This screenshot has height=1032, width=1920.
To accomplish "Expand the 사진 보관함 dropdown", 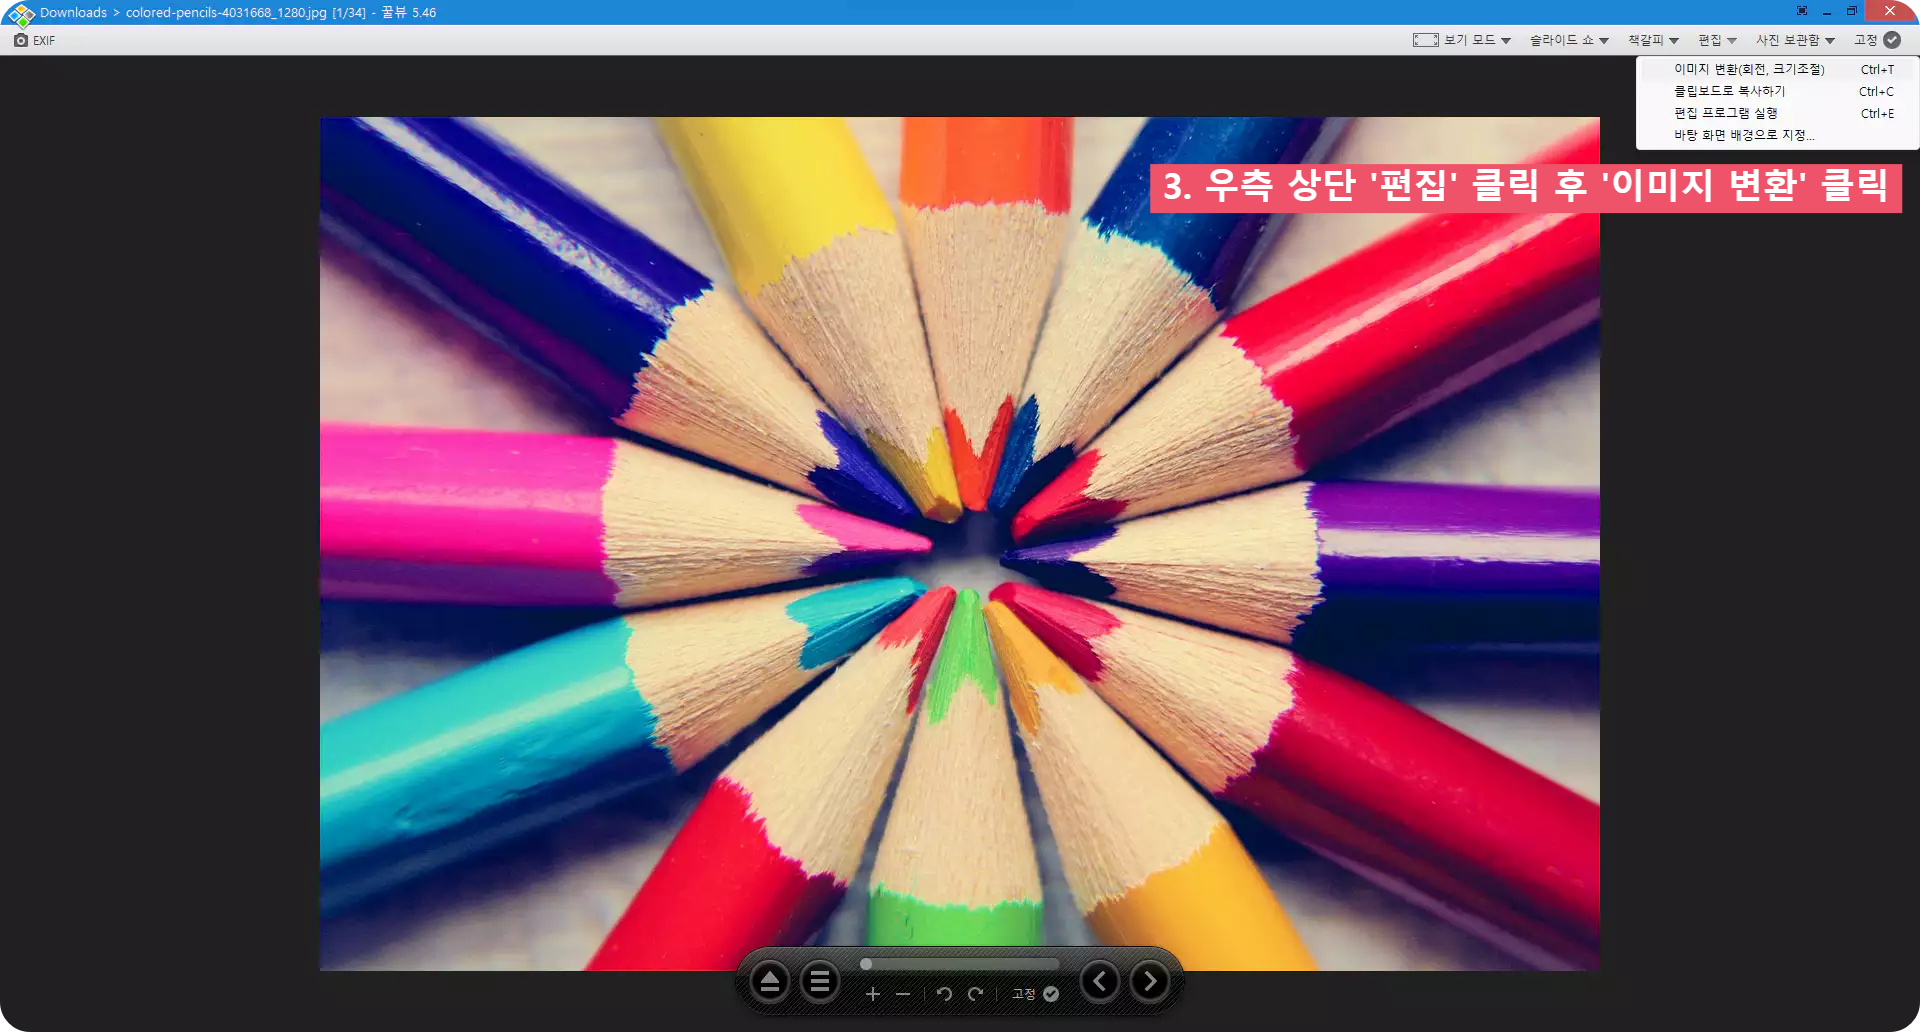I will (x=1795, y=40).
